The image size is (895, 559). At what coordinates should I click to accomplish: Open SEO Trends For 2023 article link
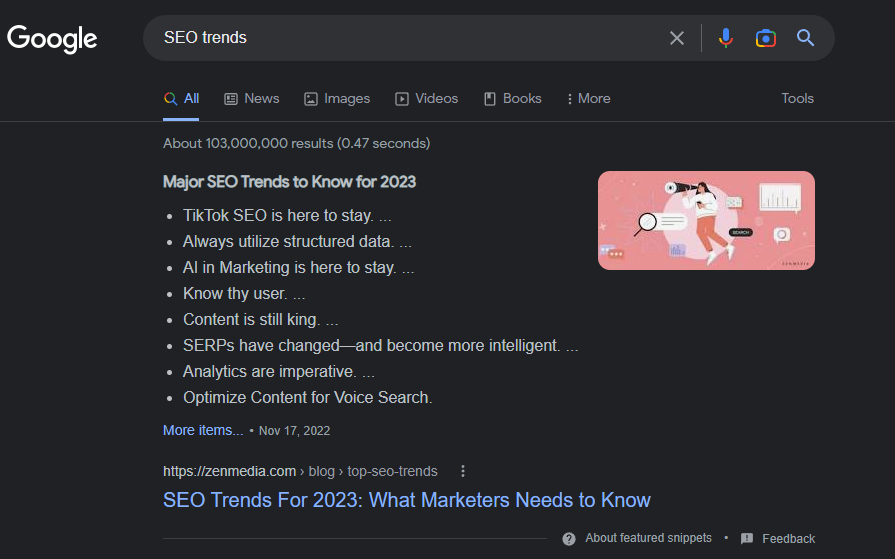(x=406, y=500)
